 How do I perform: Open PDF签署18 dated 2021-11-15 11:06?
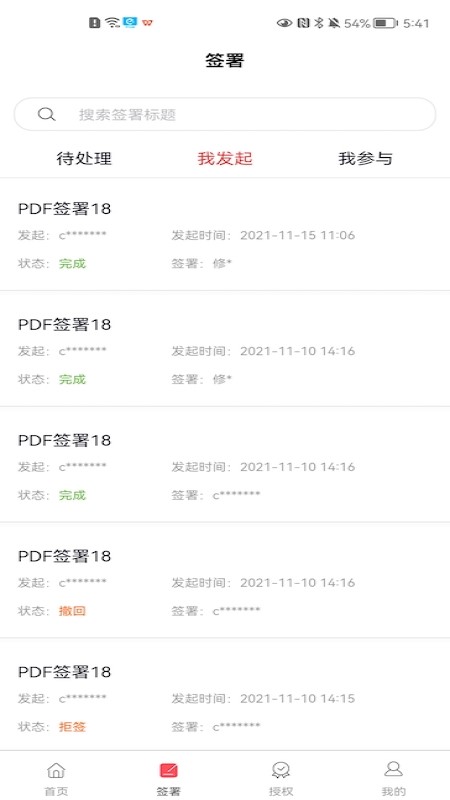coord(225,235)
